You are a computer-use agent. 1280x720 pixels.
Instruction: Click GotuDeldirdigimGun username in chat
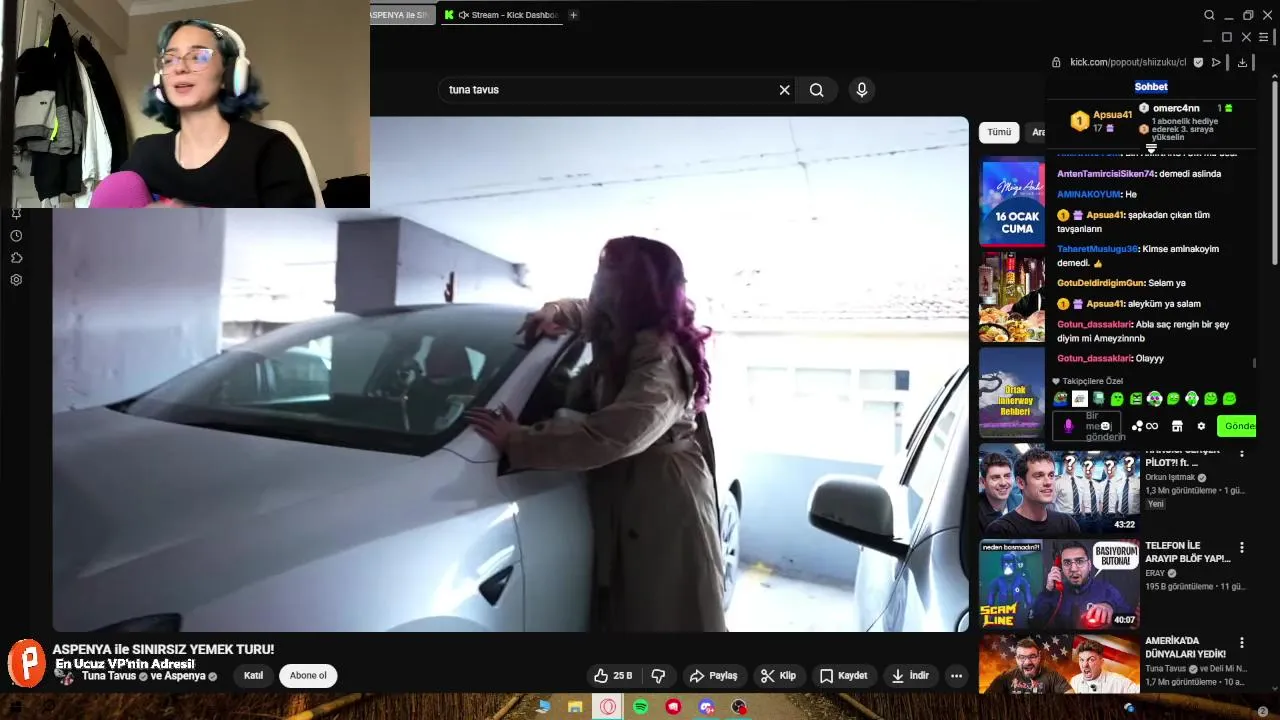tap(1100, 283)
